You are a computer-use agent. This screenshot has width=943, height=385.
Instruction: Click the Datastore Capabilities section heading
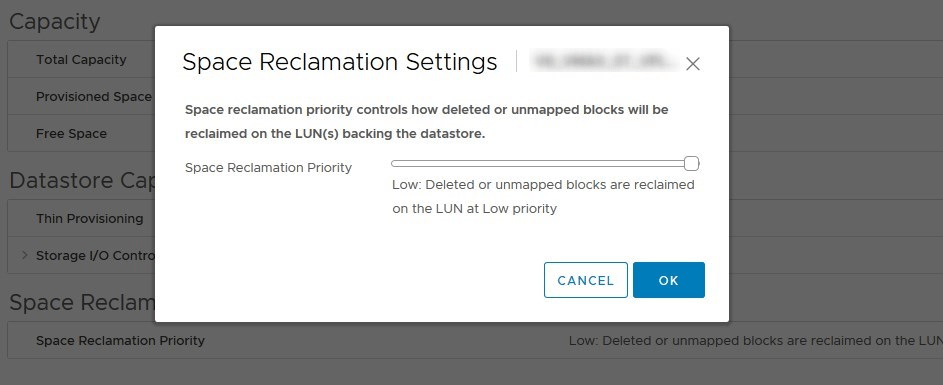82,180
